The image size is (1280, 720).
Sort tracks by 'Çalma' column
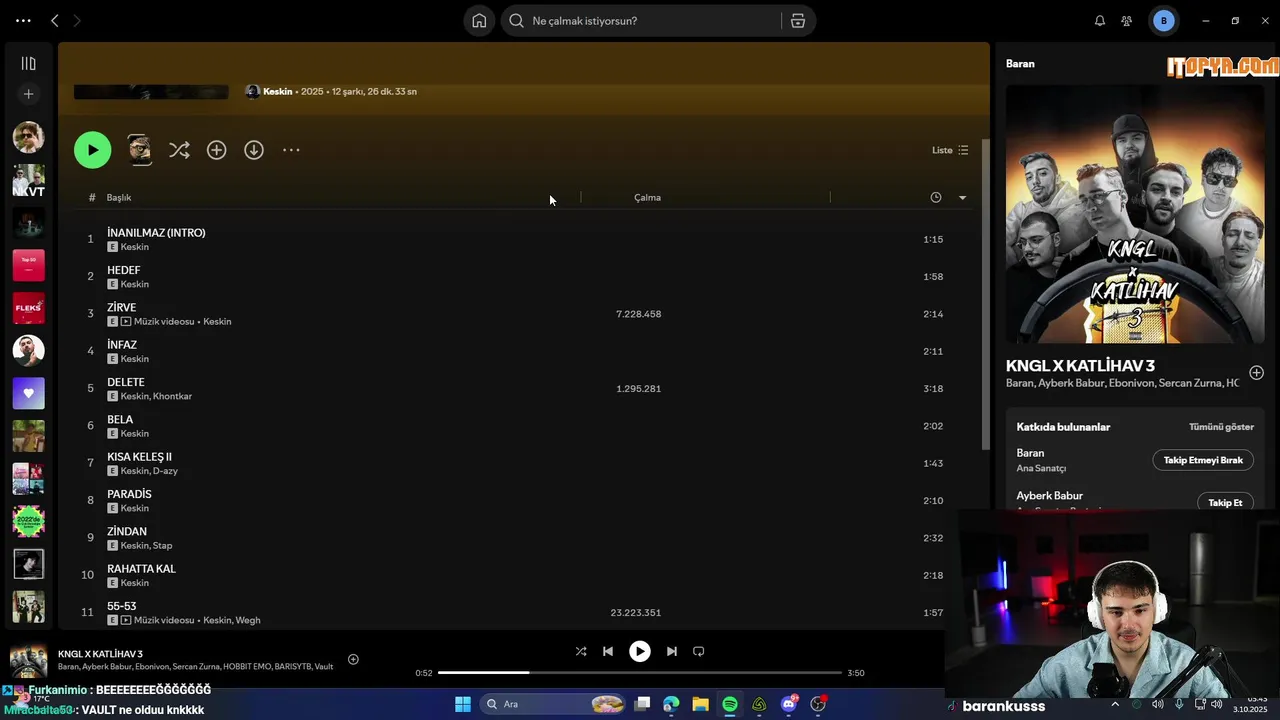click(x=647, y=197)
